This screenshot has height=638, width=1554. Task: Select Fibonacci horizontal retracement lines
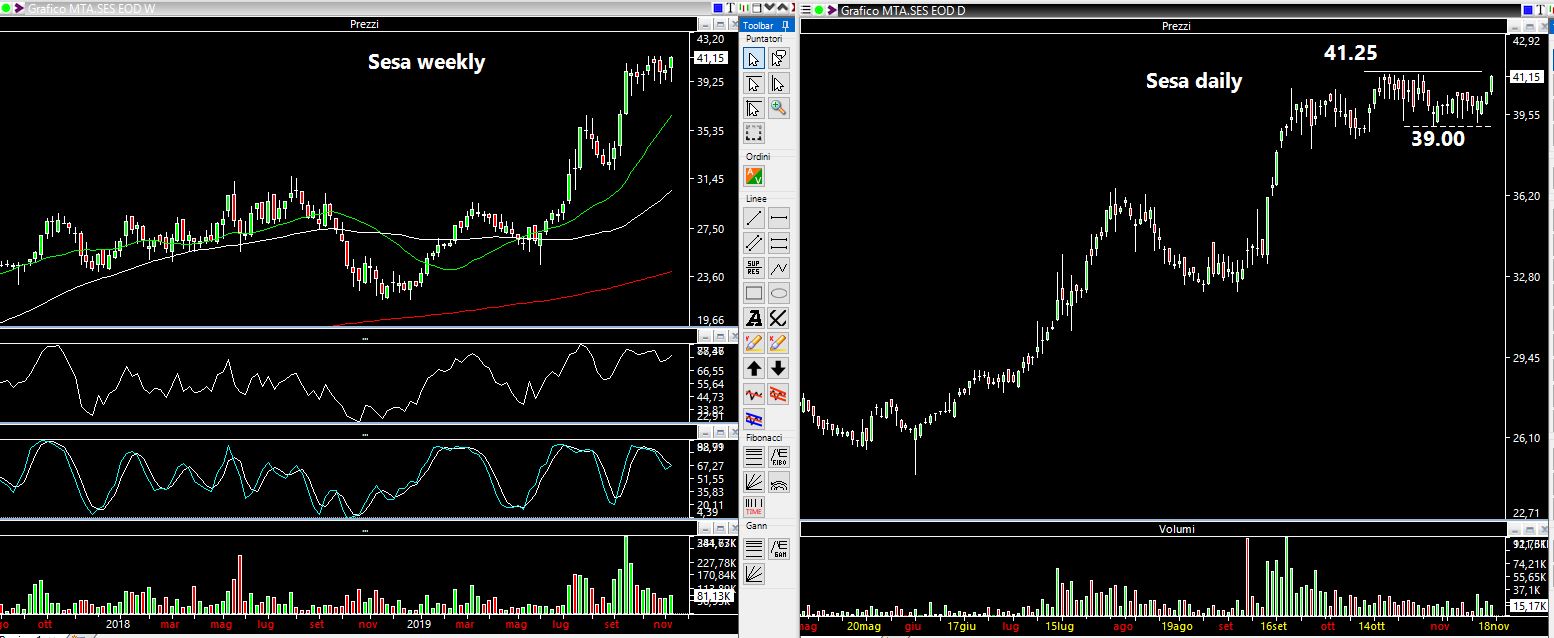tap(754, 458)
